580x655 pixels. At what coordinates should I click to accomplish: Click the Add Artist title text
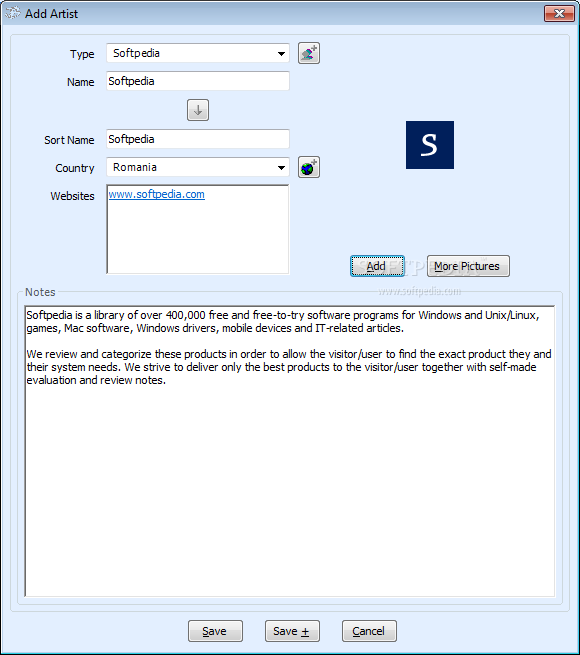click(51, 14)
